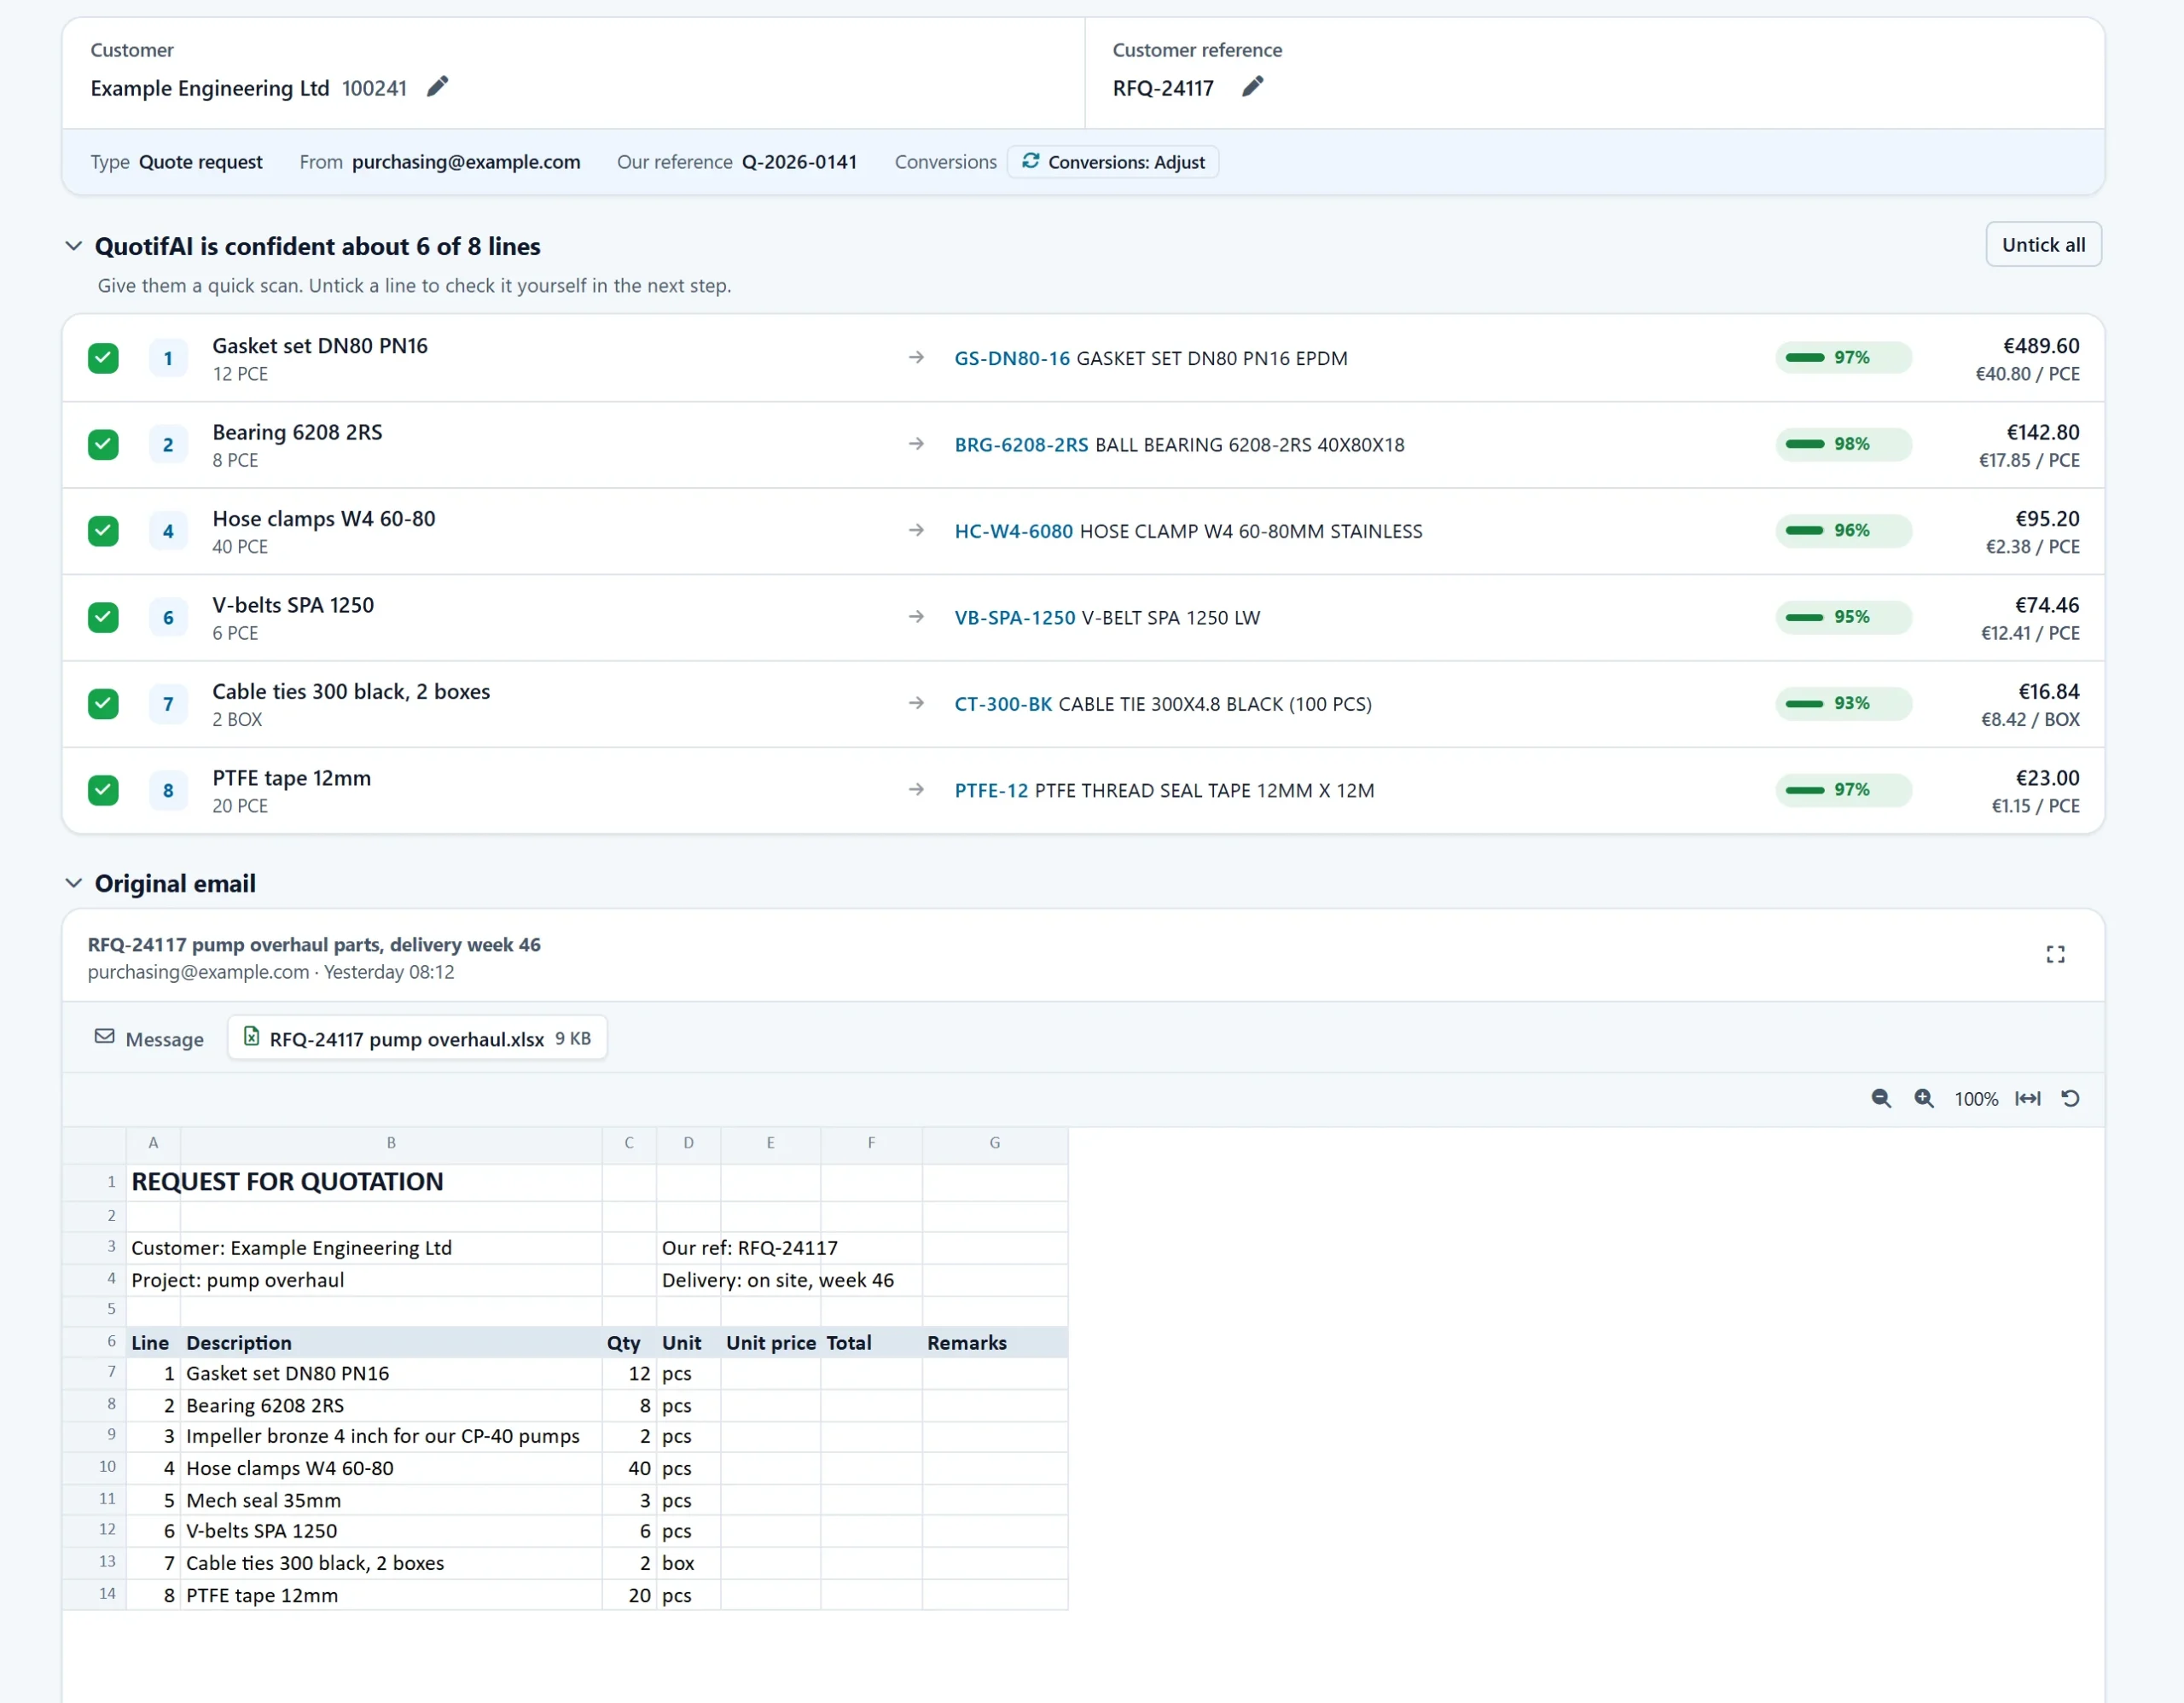Expand email viewer to fullscreen

point(2055,955)
